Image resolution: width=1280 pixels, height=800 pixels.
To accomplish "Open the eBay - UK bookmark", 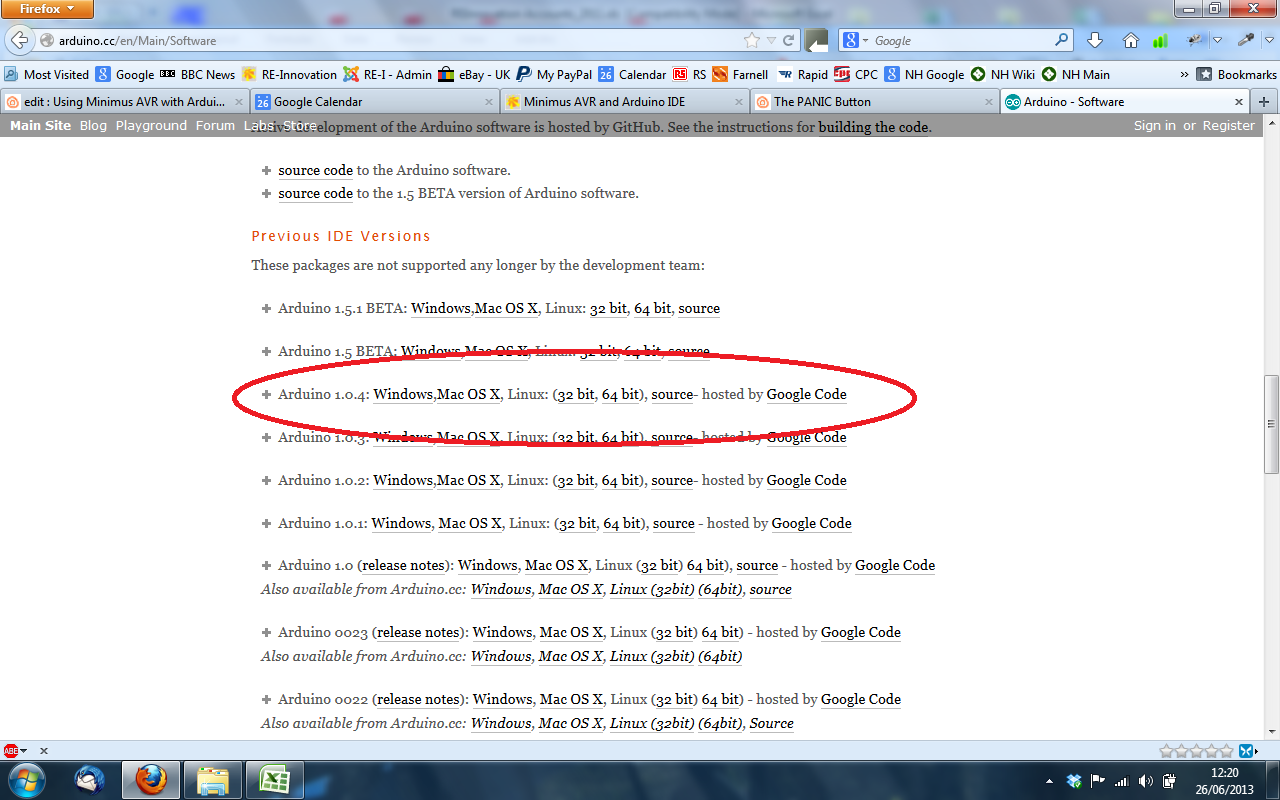I will (475, 74).
